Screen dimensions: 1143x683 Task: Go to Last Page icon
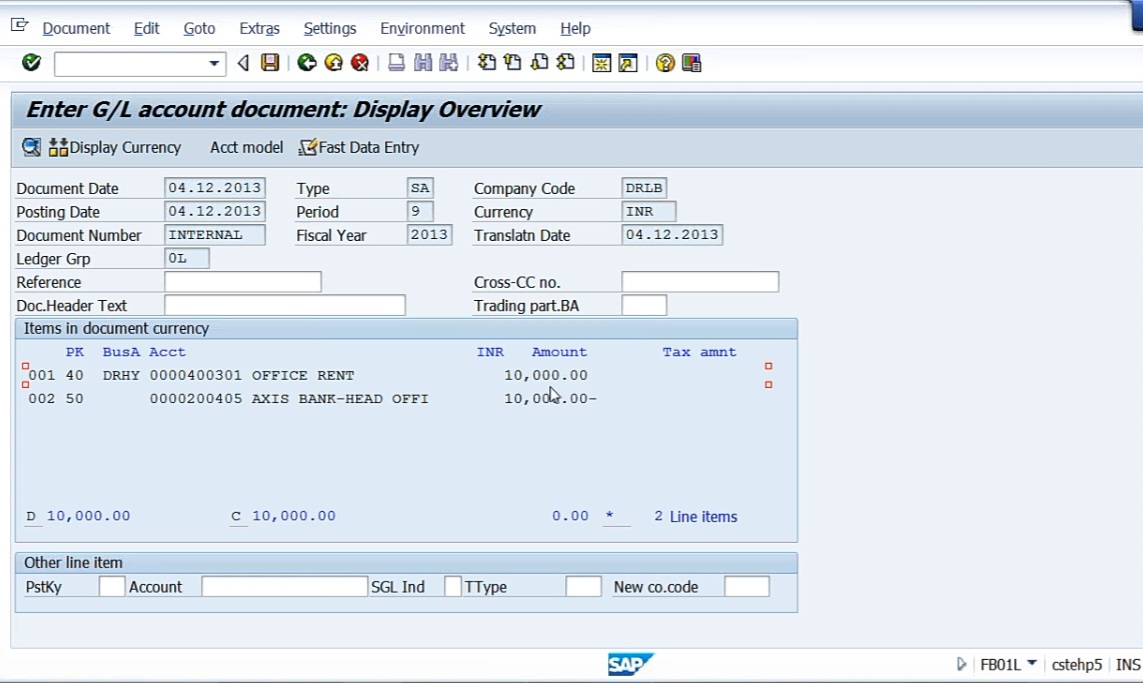(566, 63)
